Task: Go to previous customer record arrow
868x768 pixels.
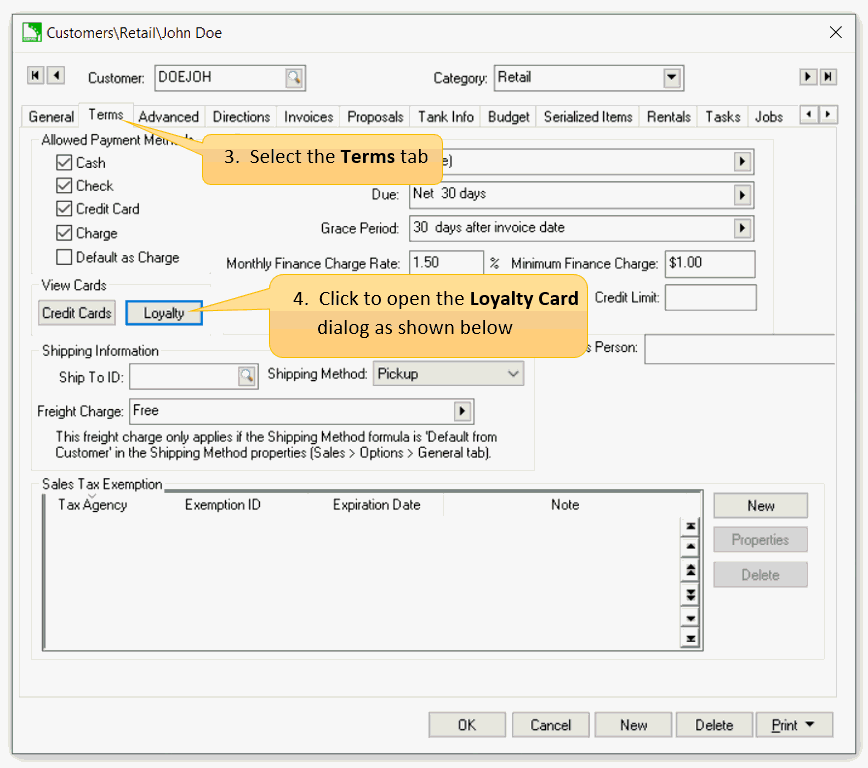Action: 56,76
